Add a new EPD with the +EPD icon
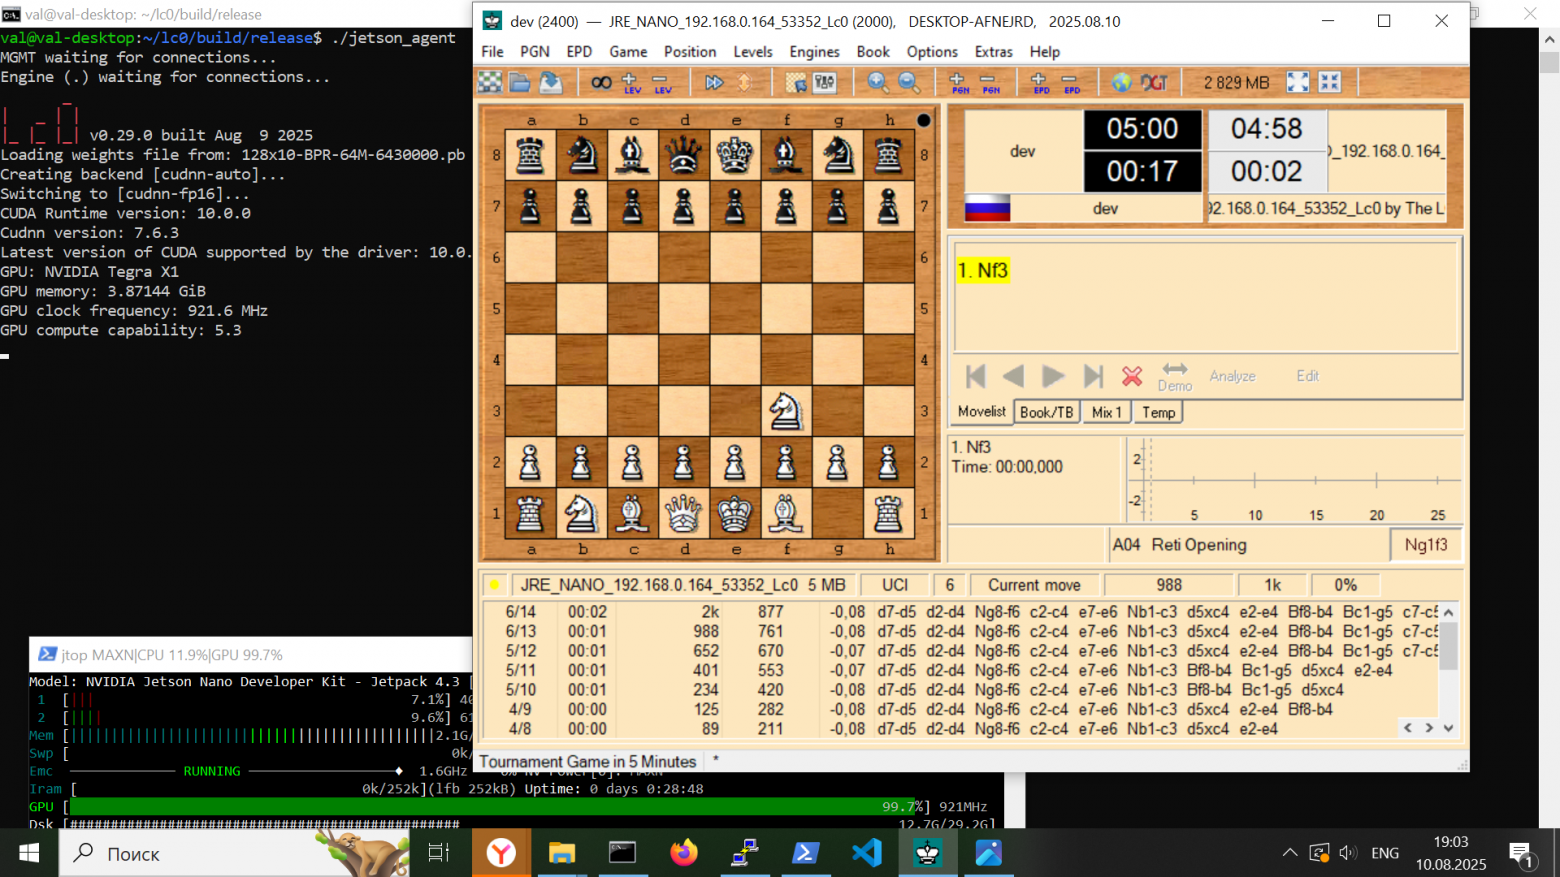The height and width of the screenshot is (877, 1560). coord(1039,82)
